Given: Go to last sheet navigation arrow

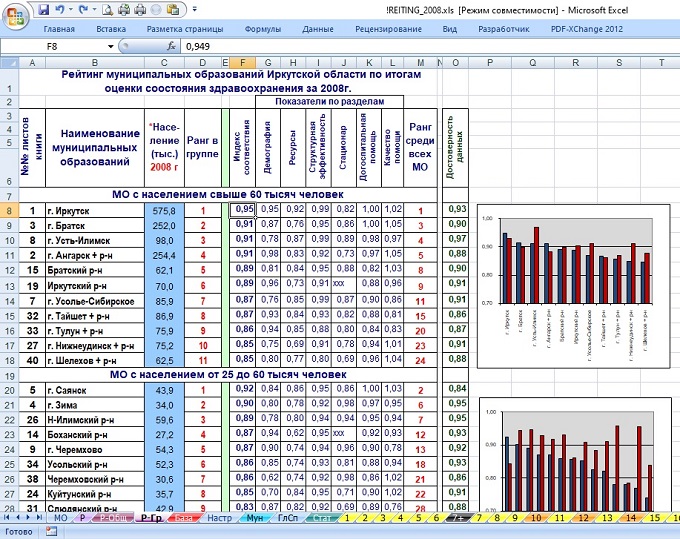Looking at the screenshot, I should coord(39,517).
